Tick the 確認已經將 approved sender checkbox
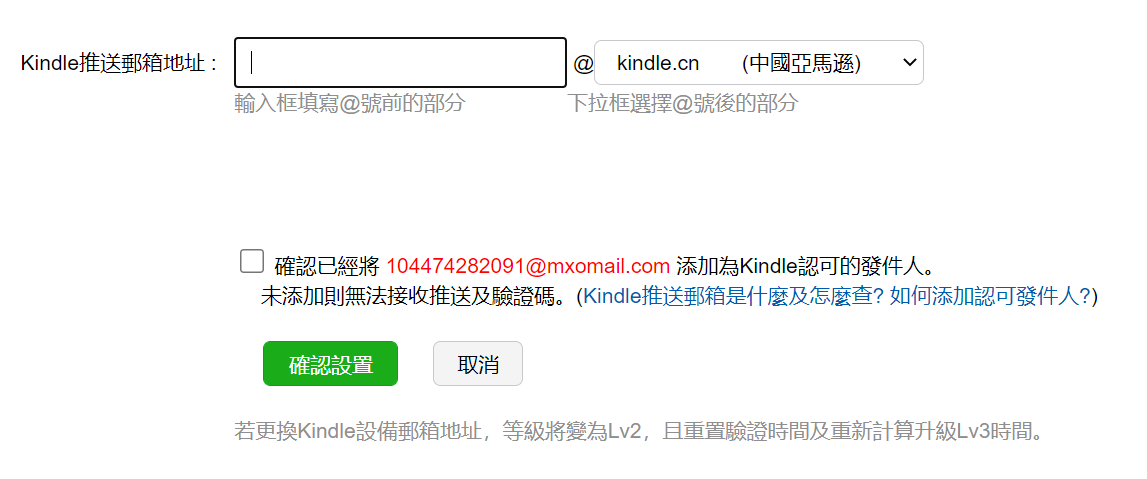Viewport: 1147px width, 479px height. (x=252, y=262)
